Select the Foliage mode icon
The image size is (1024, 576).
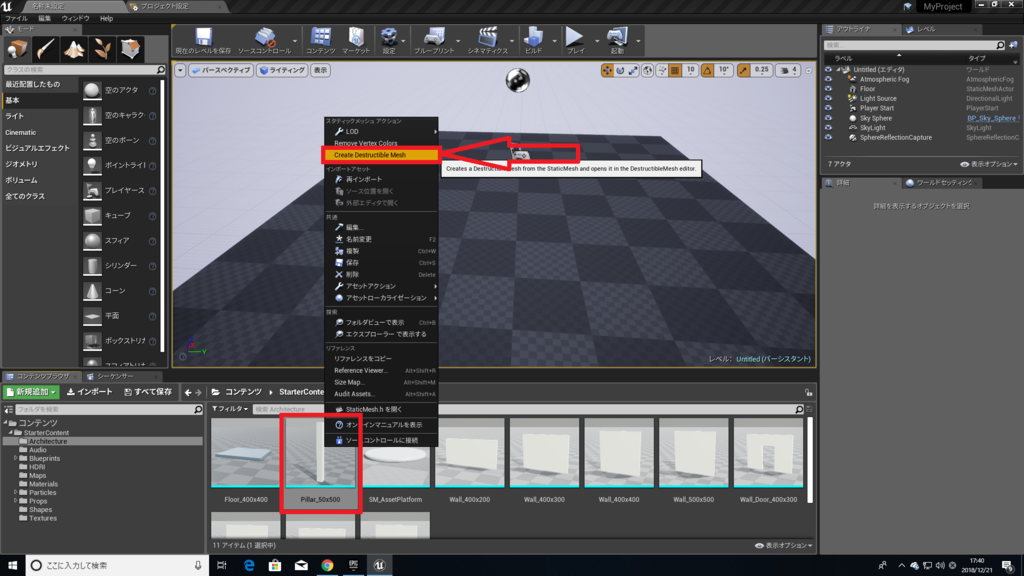(102, 49)
